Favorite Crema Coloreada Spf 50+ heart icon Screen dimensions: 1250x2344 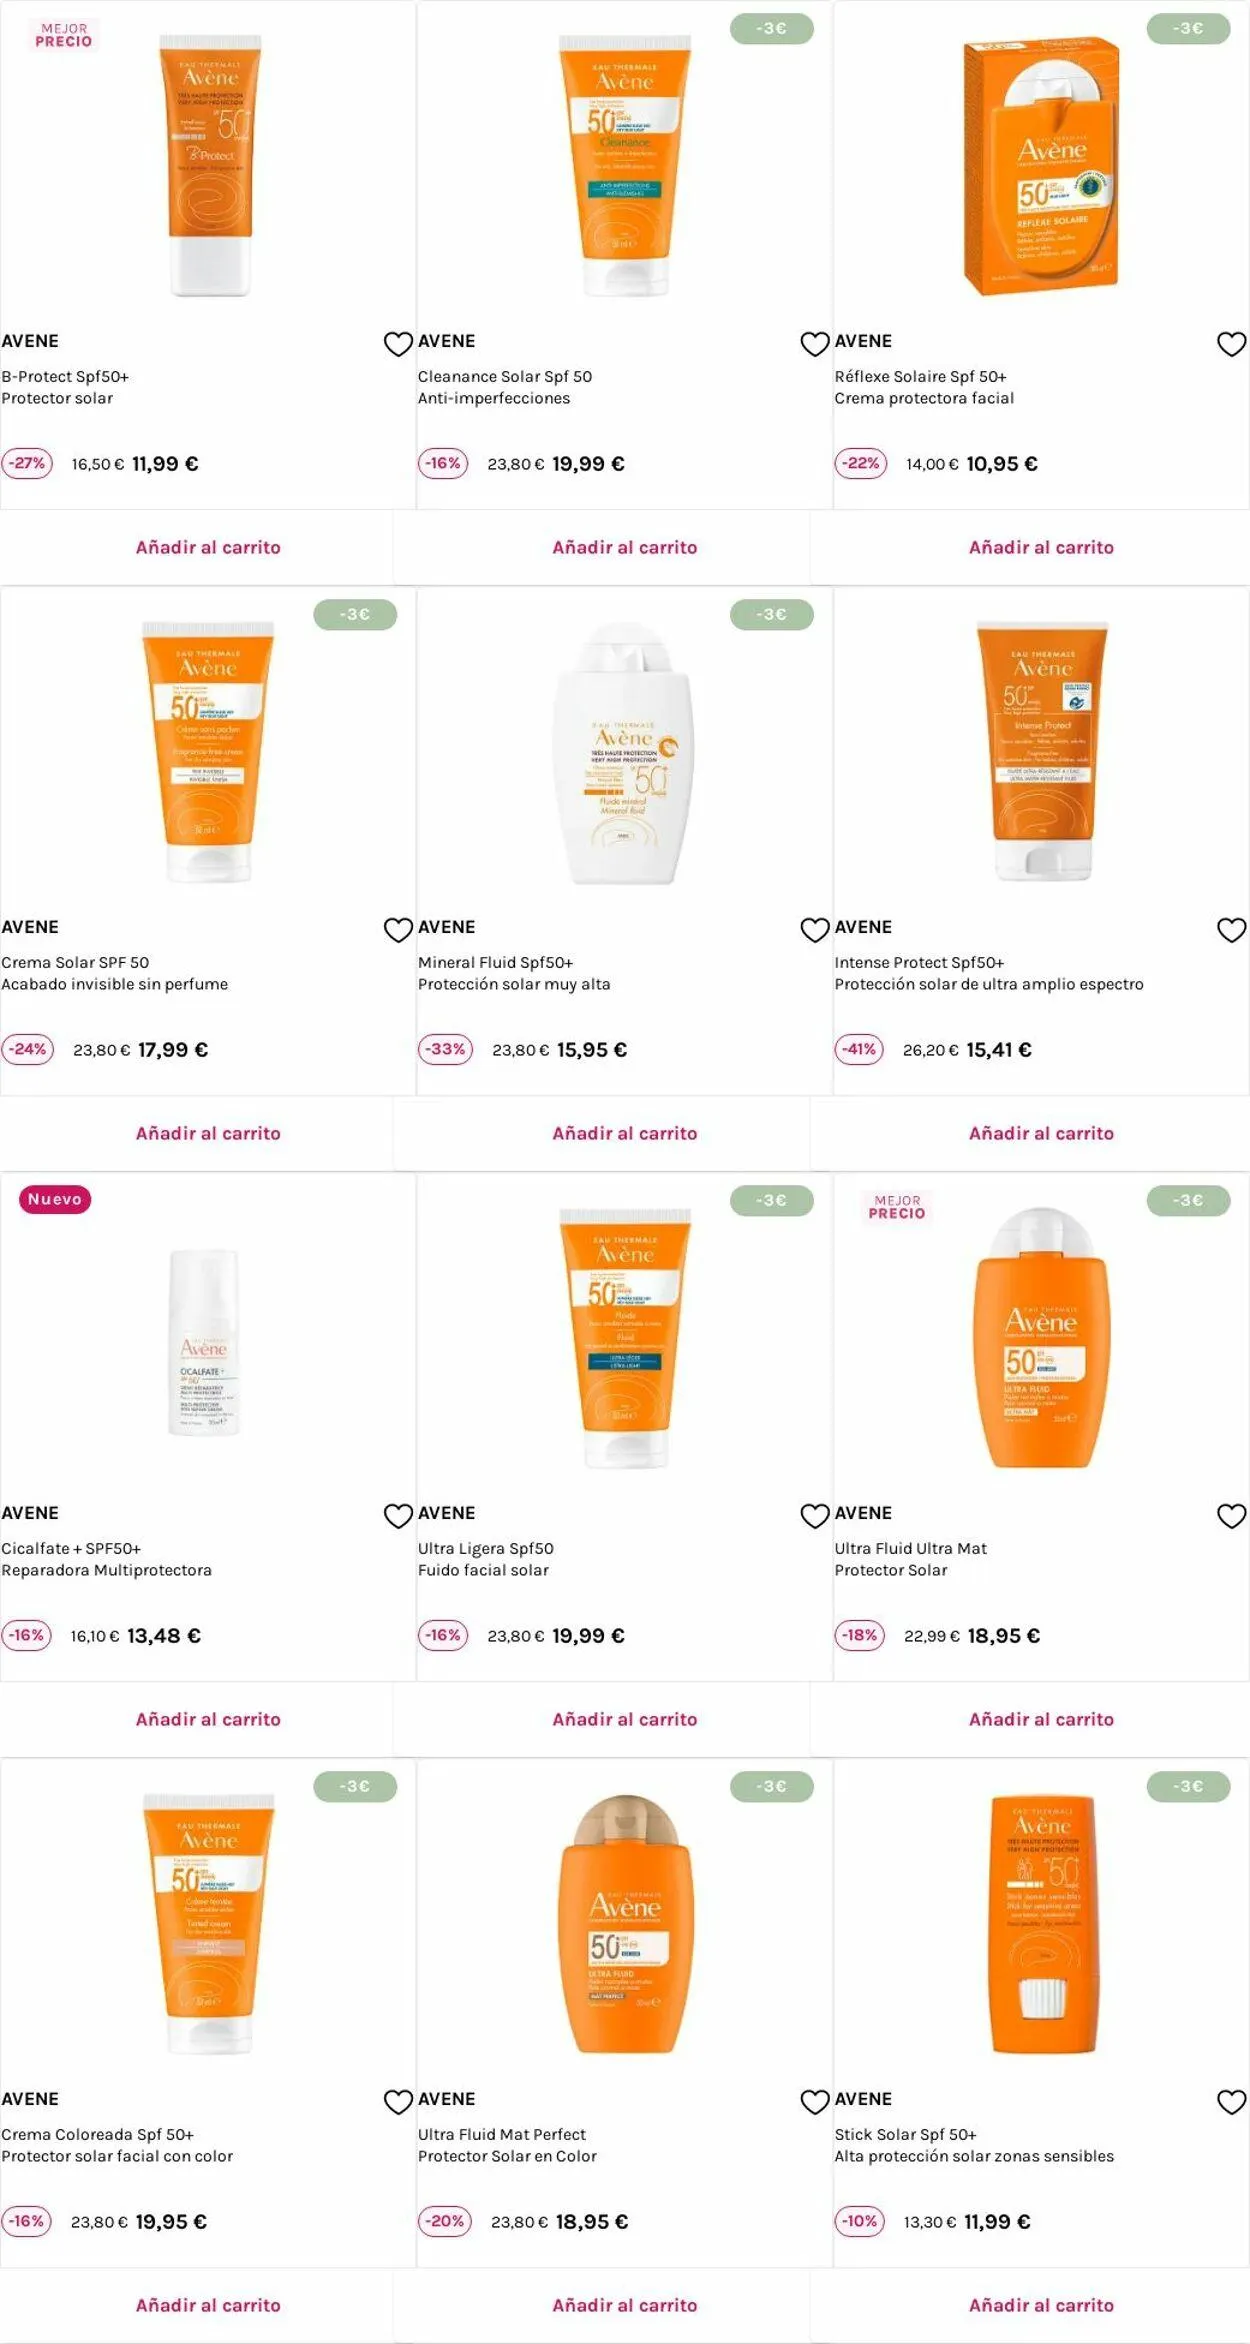tap(398, 2102)
